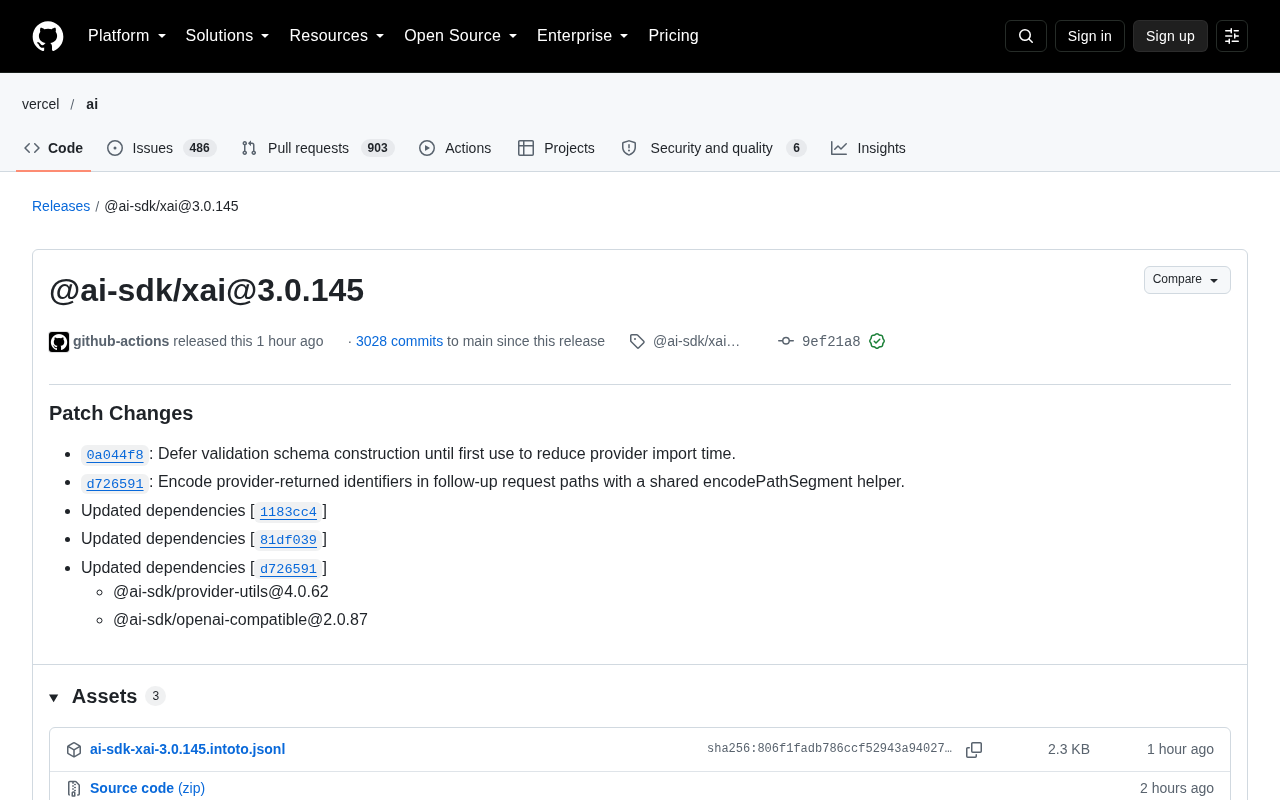The width and height of the screenshot is (1280, 800).
Task: Click the @ai-sdk/xai… tag name
Action: [x=696, y=341]
